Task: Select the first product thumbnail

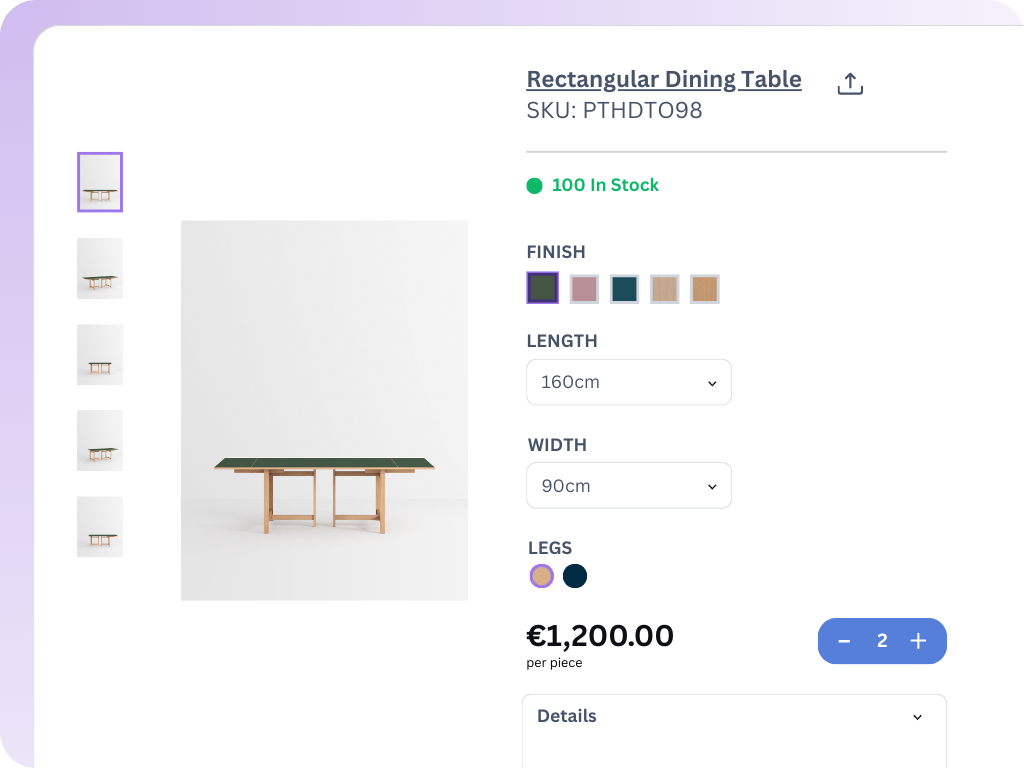Action: (100, 182)
